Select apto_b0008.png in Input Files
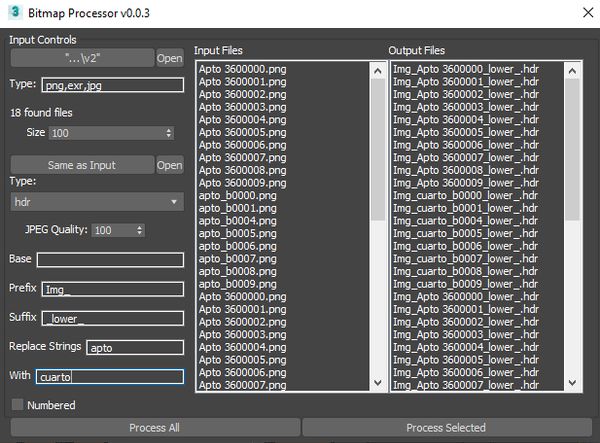 click(x=237, y=271)
